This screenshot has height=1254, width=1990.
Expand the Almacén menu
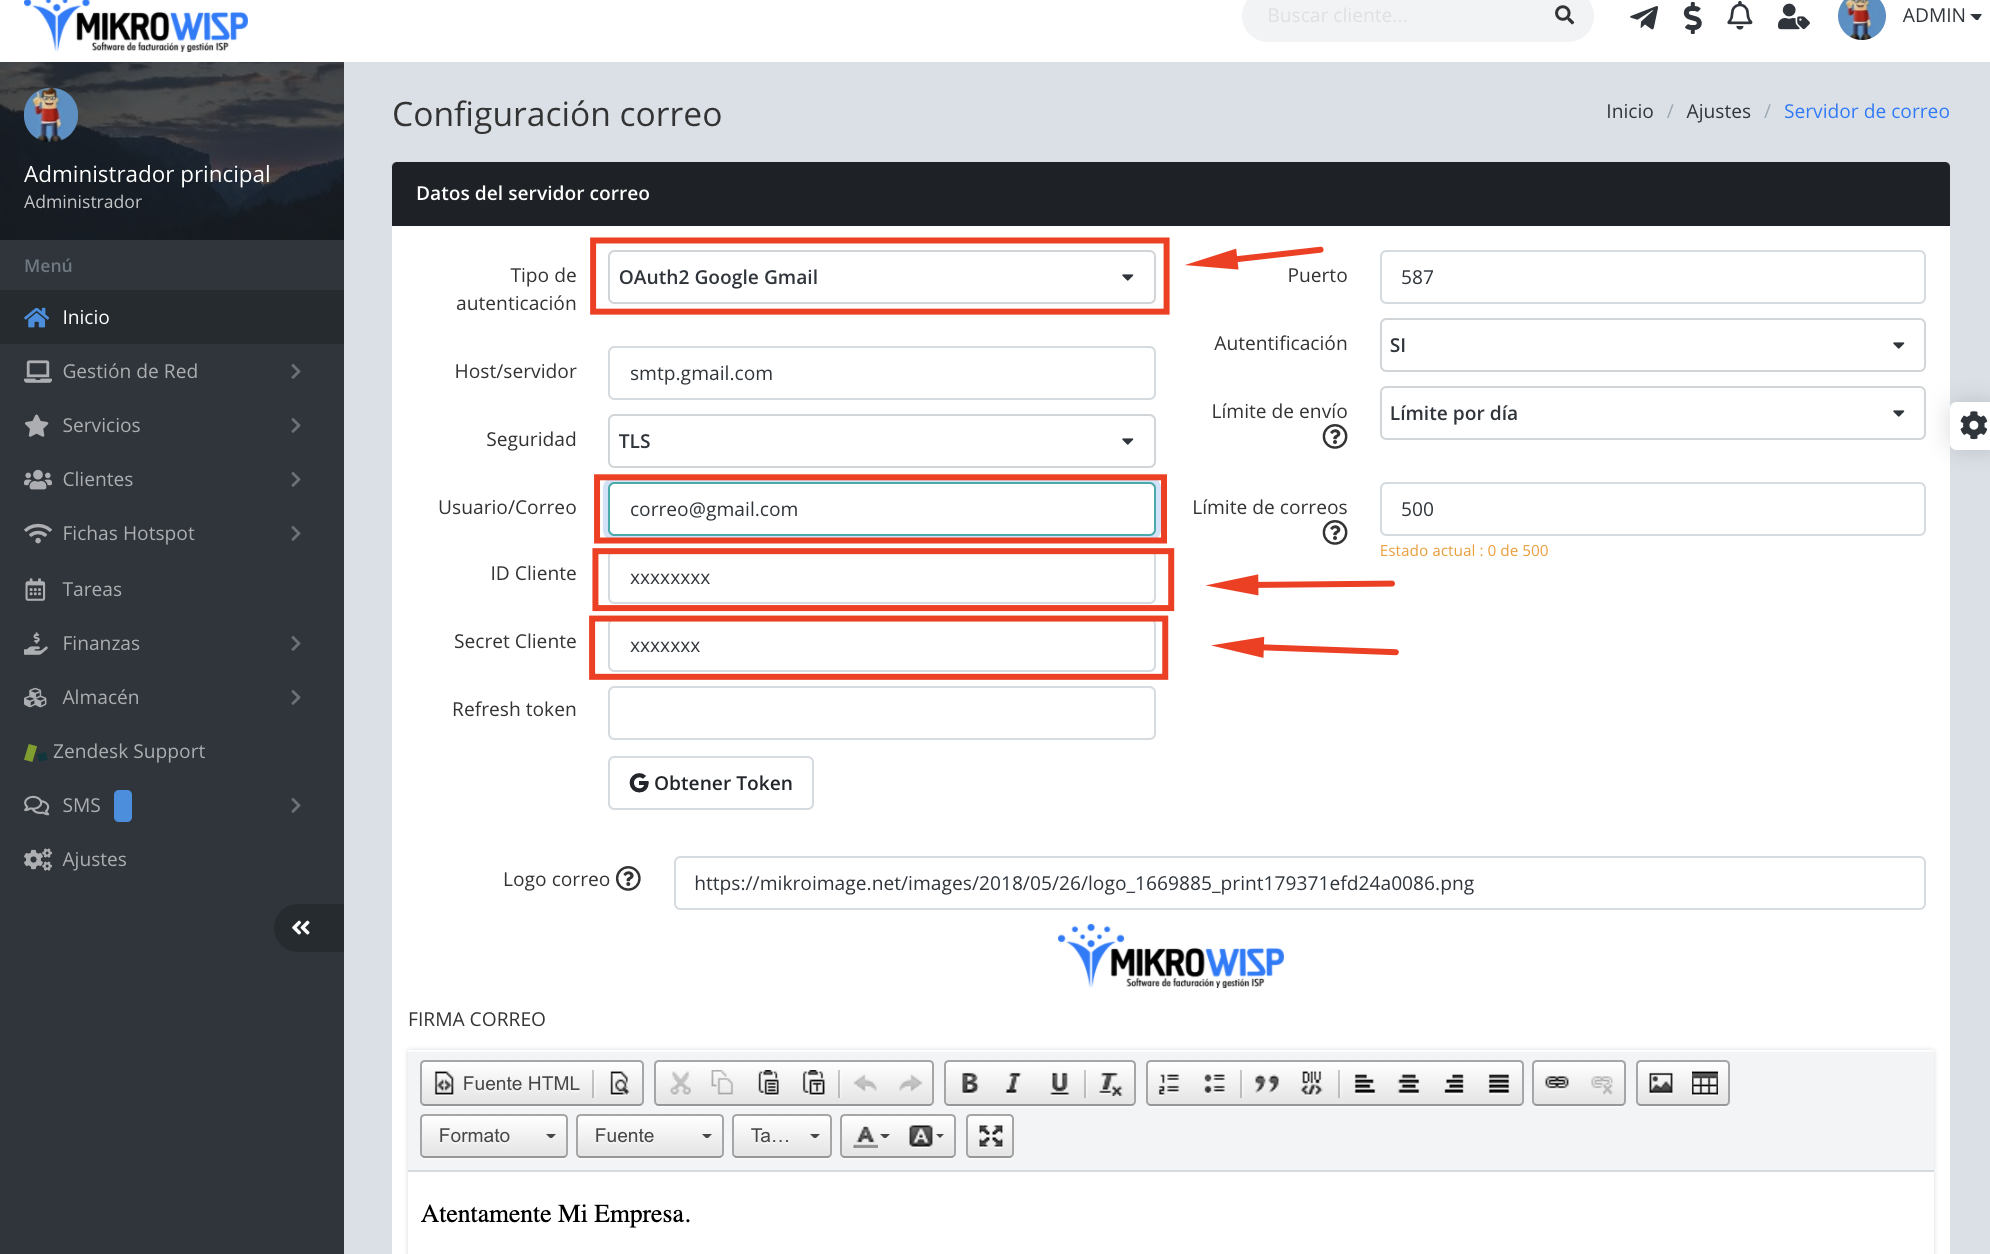tap(172, 697)
